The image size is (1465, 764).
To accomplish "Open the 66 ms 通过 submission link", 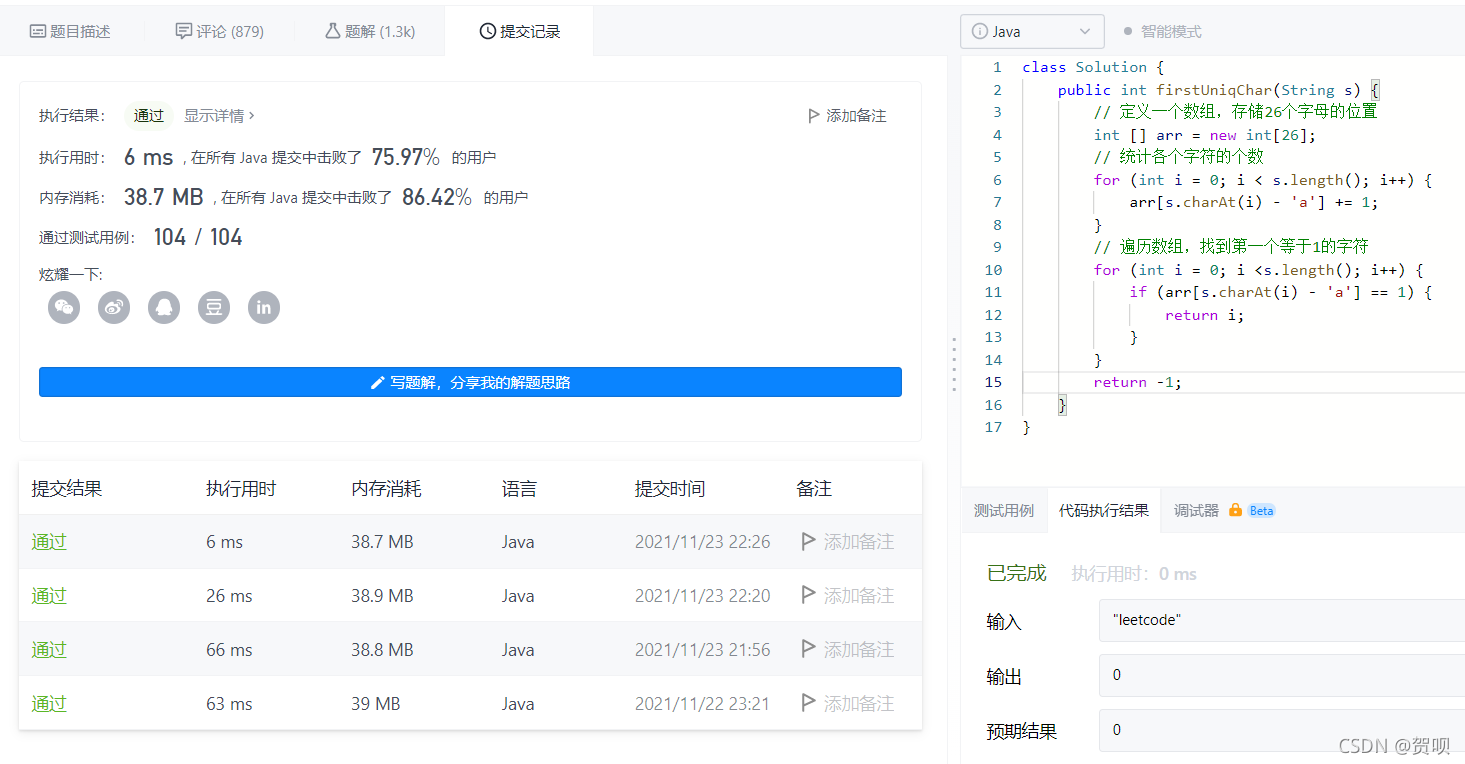I will [49, 649].
